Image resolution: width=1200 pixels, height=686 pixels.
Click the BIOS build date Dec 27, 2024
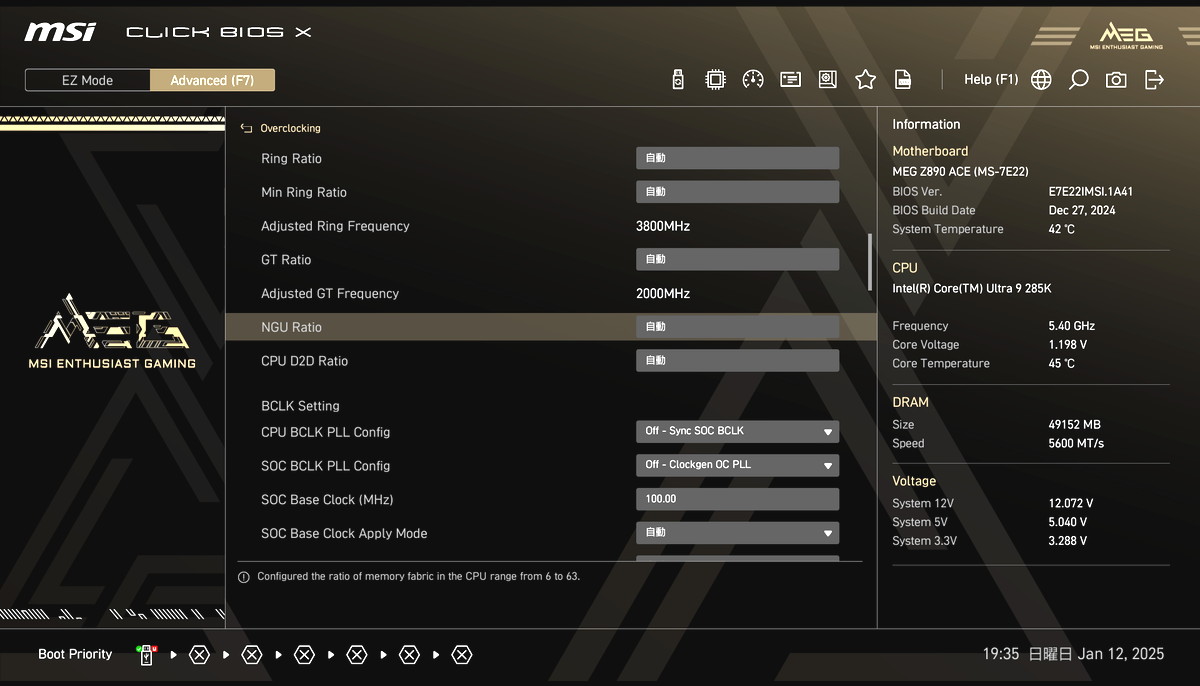pyautogui.click(x=1082, y=210)
